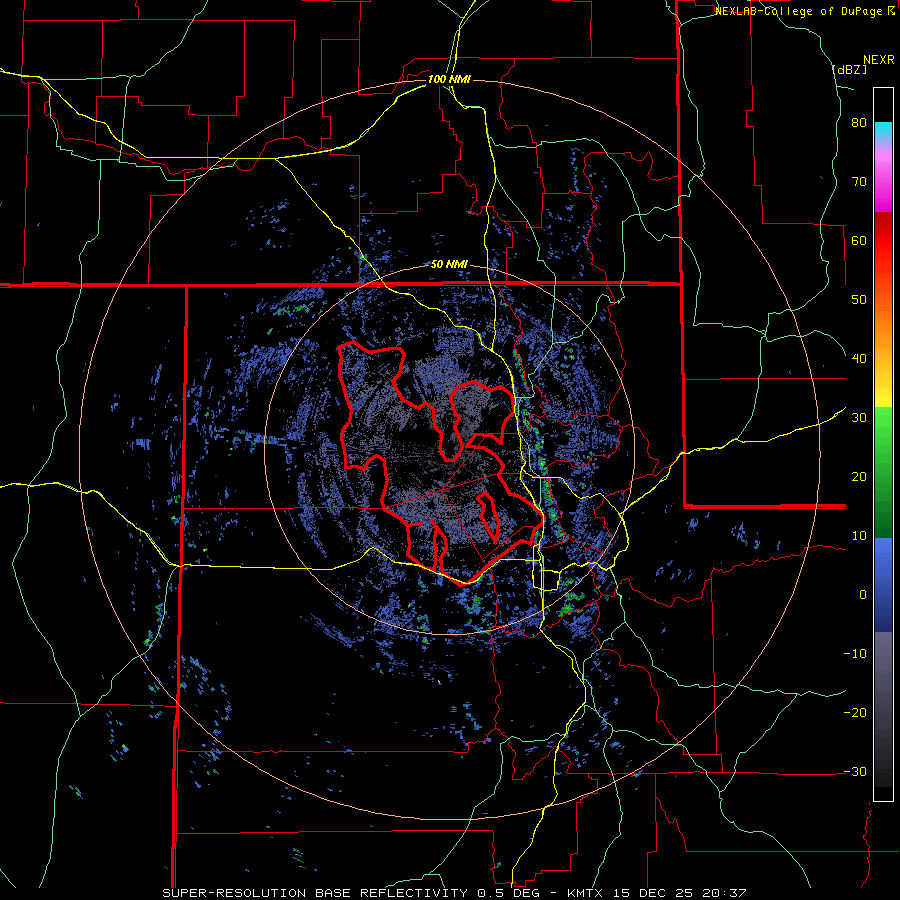The width and height of the screenshot is (900, 900).
Task: Click the cyan segment of the color bar
Action: (x=883, y=130)
